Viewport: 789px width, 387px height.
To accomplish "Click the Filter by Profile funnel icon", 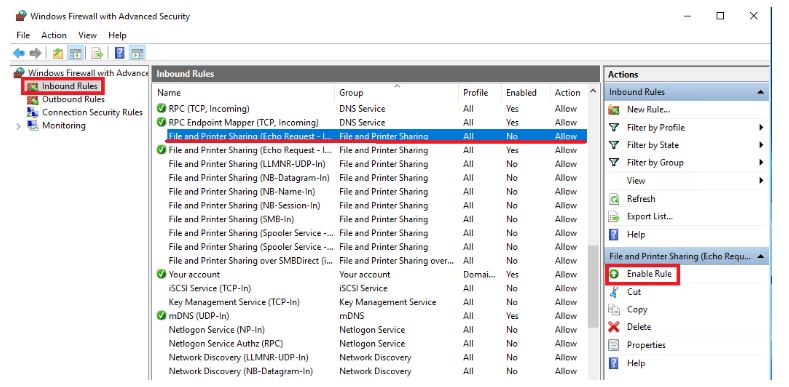I will click(x=614, y=128).
